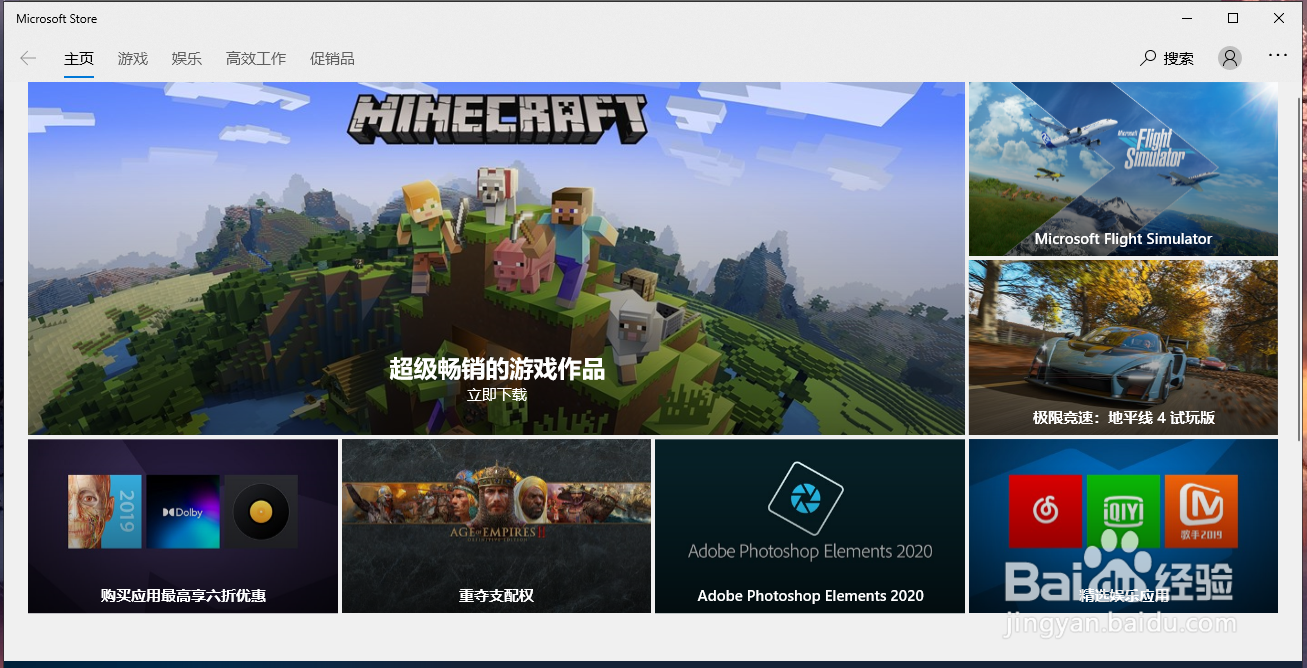Go to the 高效工作 tab
Viewport: 1307px width, 668px height.
click(256, 59)
